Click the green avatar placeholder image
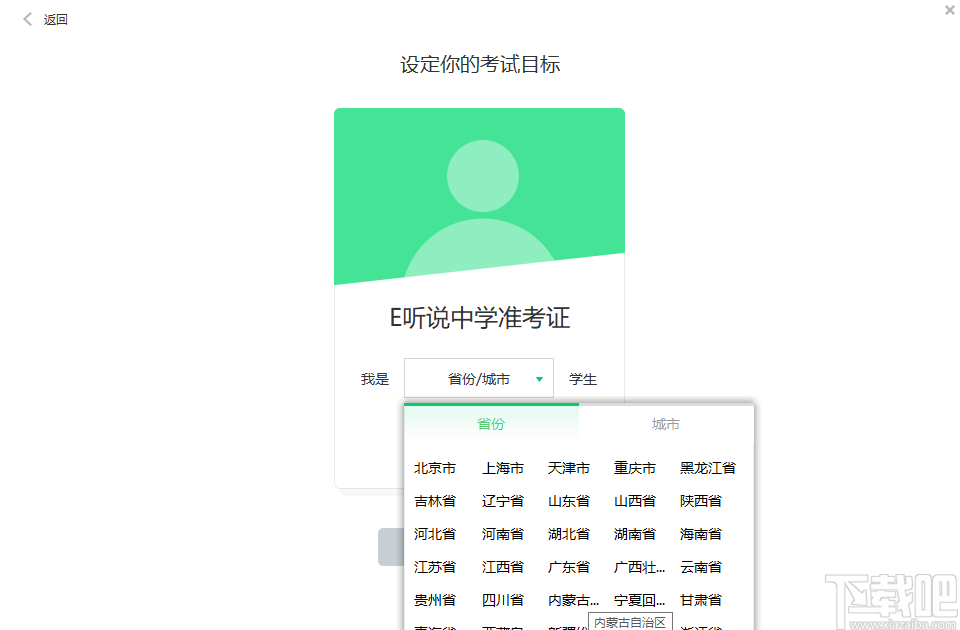This screenshot has height=630, width=960. click(479, 197)
